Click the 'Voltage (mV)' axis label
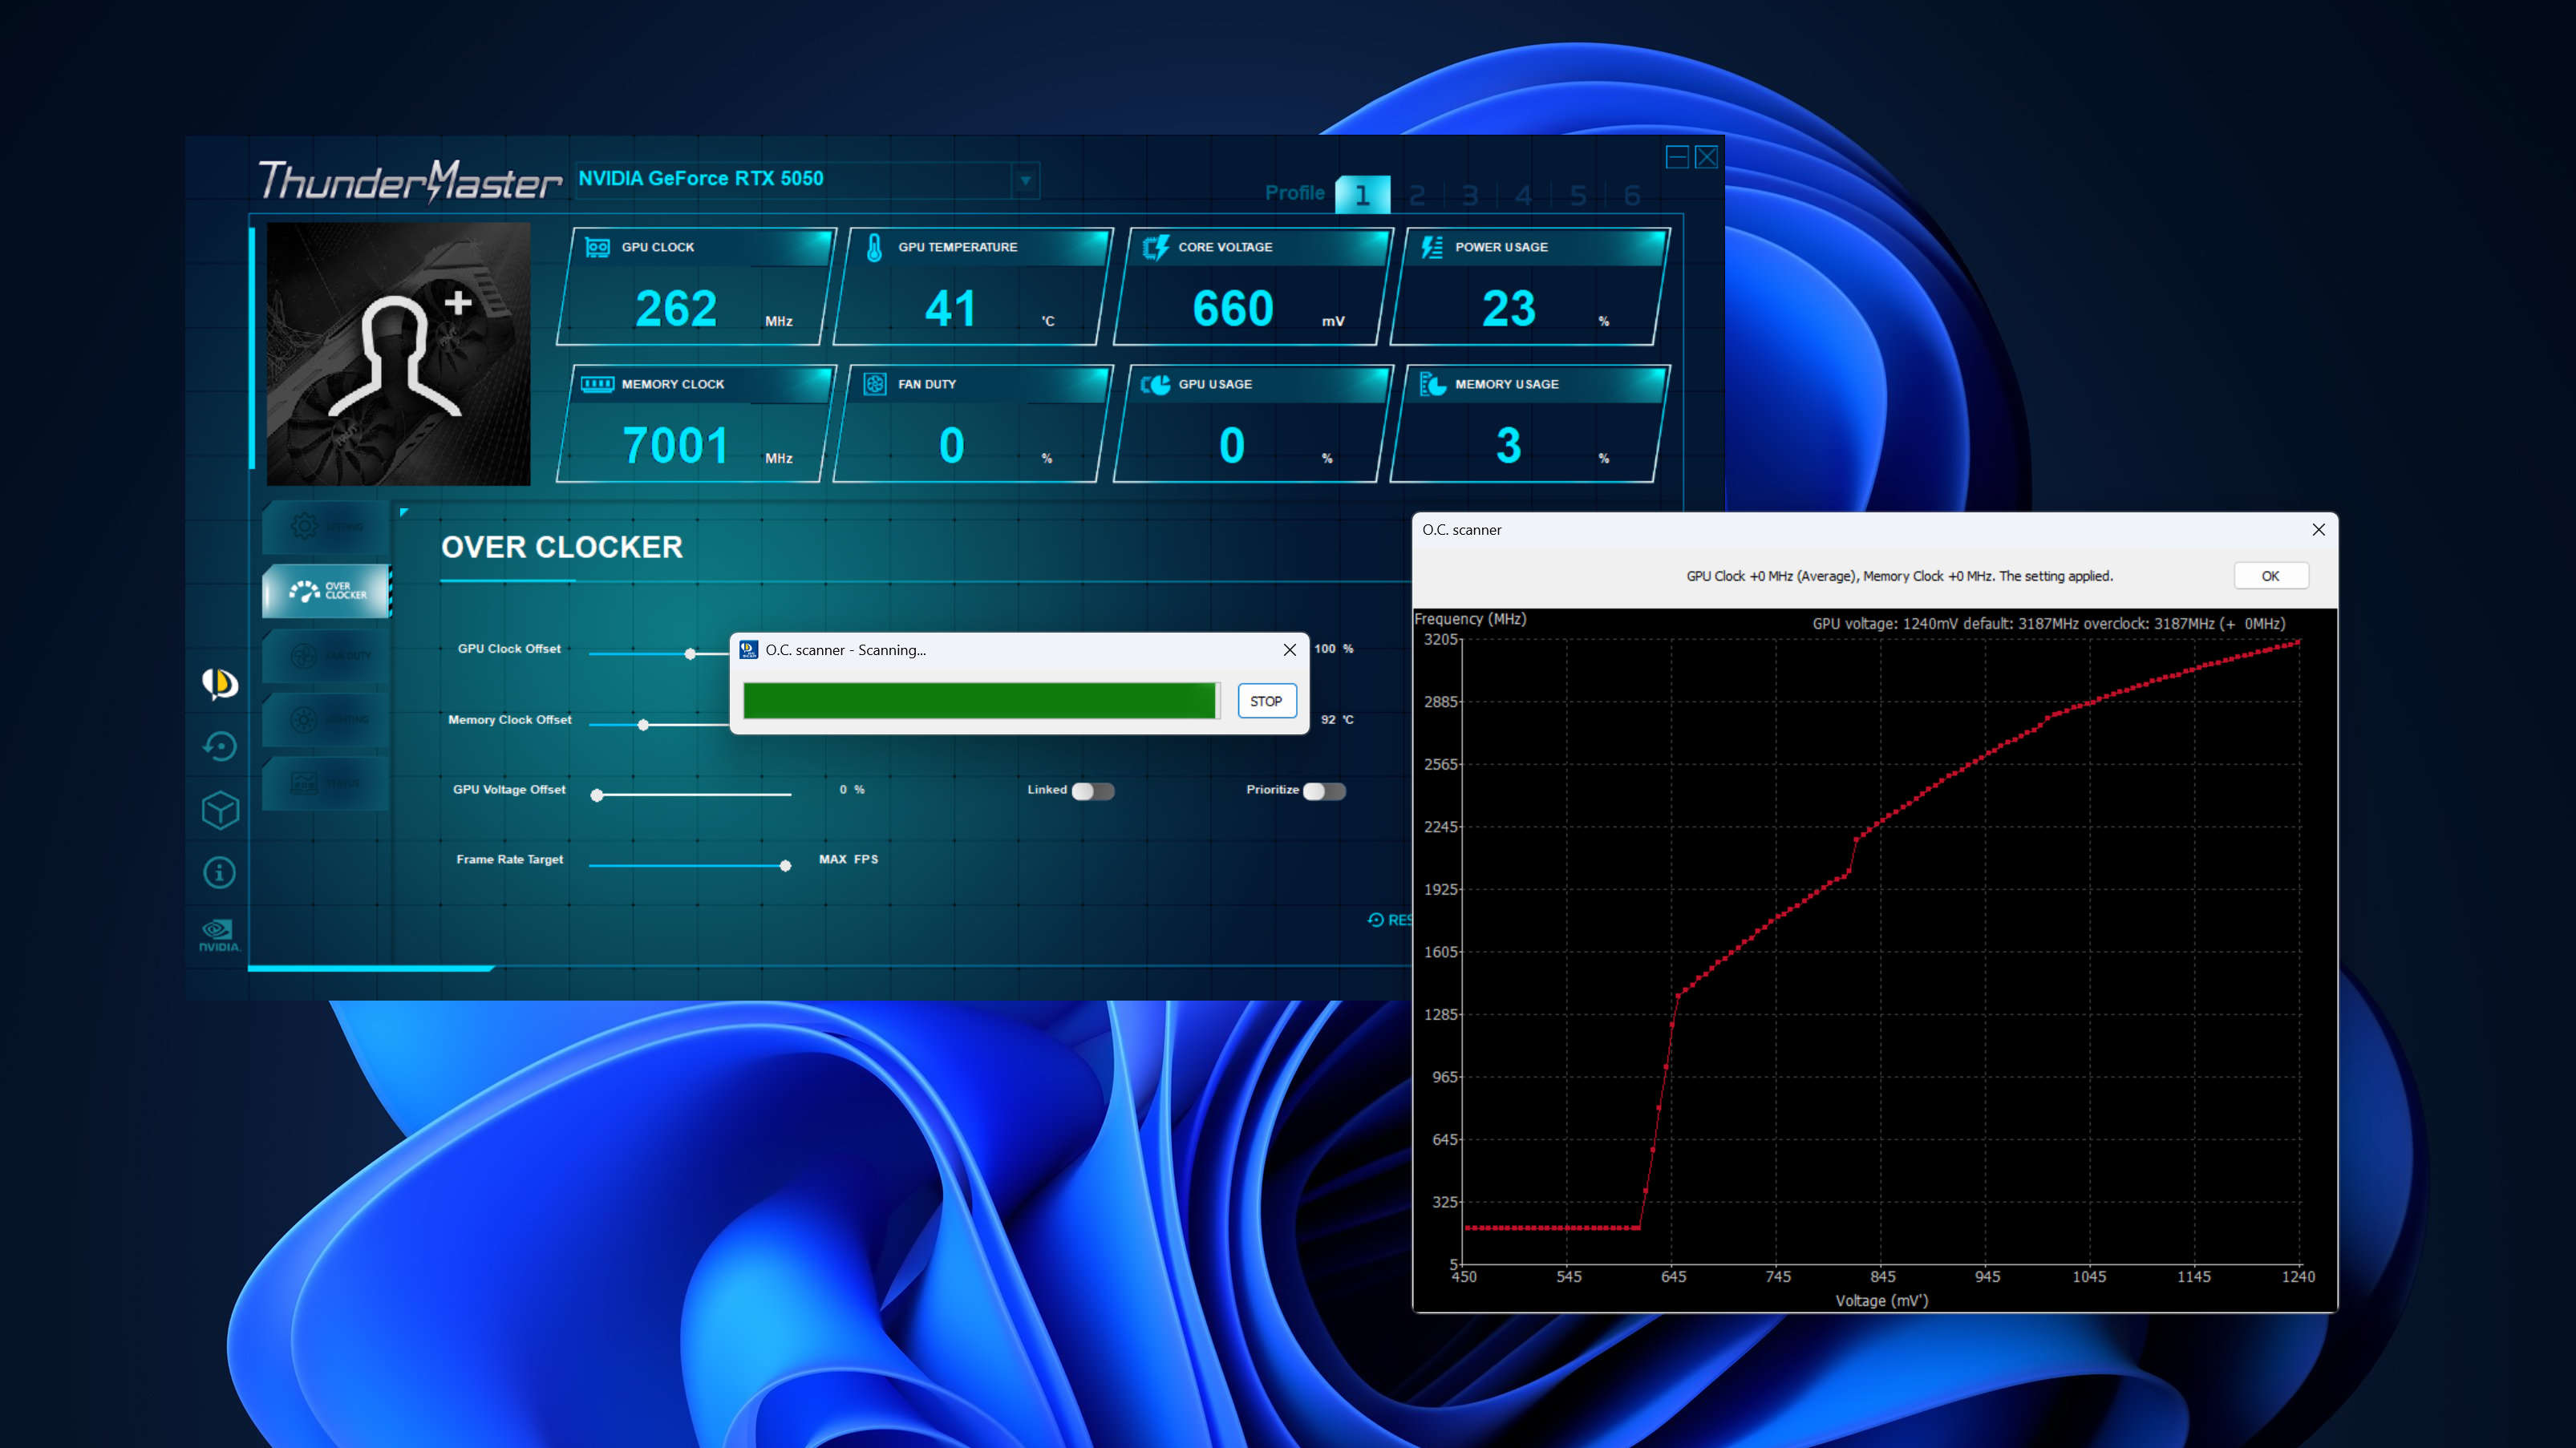 click(x=1881, y=1300)
